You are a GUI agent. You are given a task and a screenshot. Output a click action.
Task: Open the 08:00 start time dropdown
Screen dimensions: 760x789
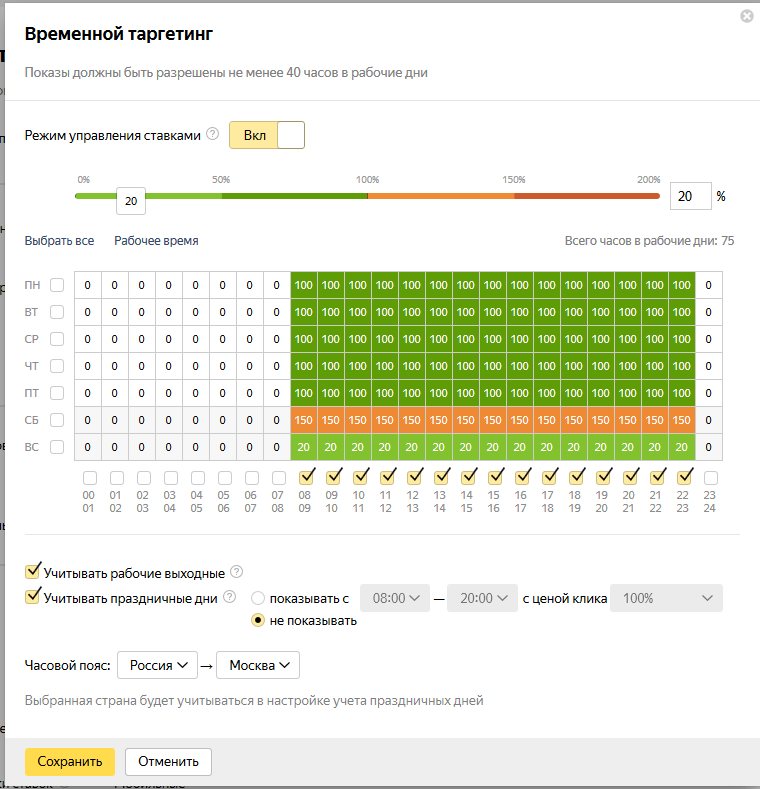point(395,598)
